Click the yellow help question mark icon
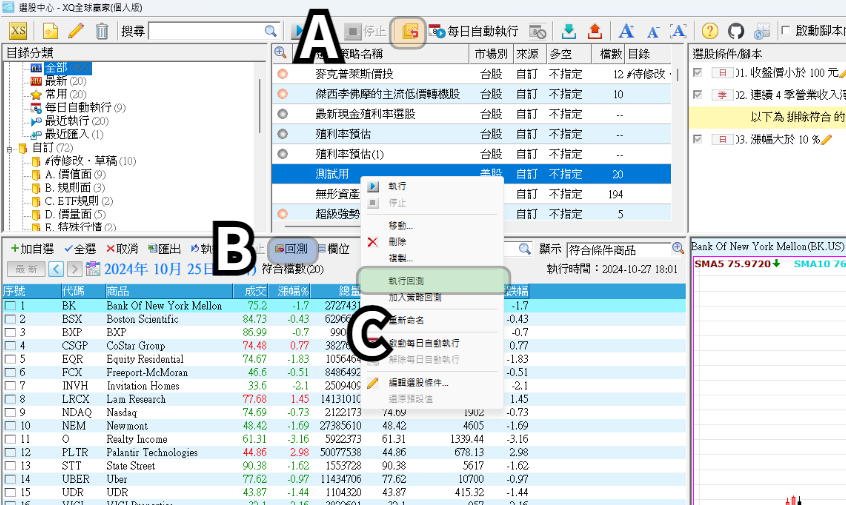The height and width of the screenshot is (505, 846). (709, 32)
